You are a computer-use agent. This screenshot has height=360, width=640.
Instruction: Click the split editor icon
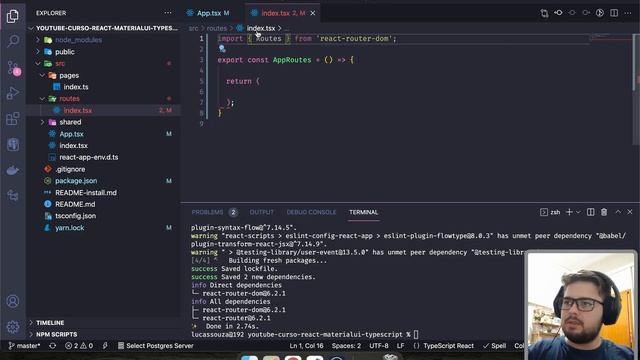click(x=613, y=13)
